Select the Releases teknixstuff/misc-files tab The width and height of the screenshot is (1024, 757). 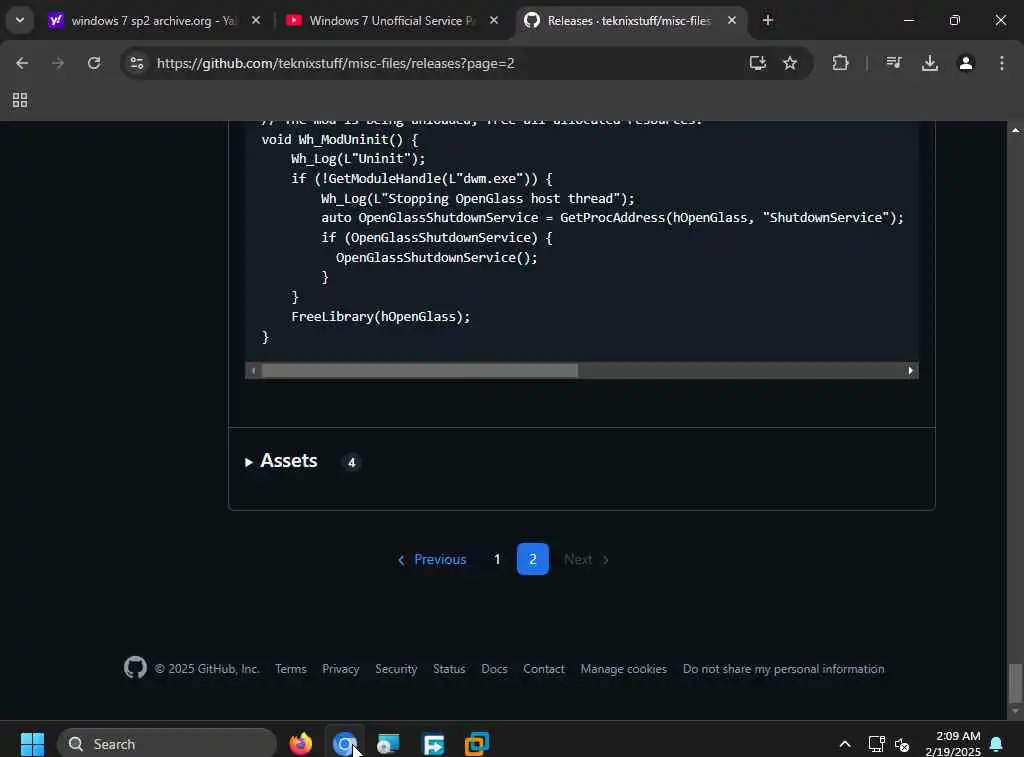[x=630, y=21]
